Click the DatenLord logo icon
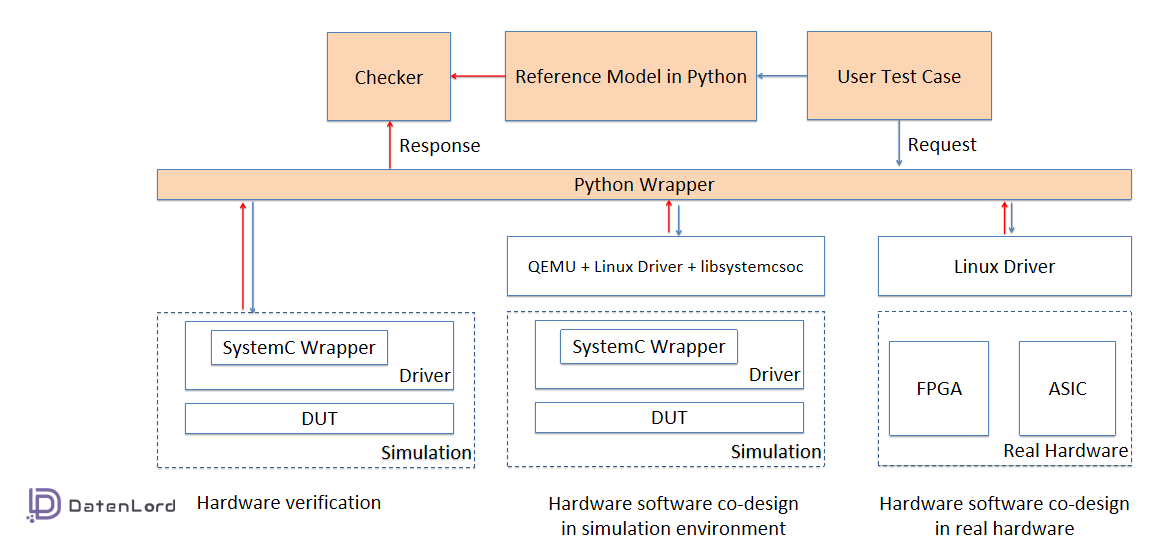1160x556 pixels. [x=44, y=505]
